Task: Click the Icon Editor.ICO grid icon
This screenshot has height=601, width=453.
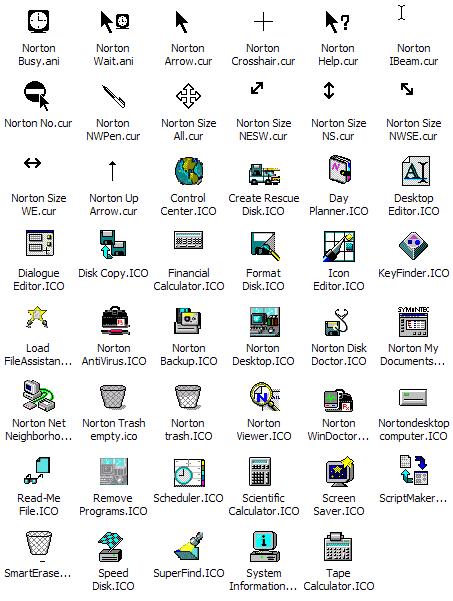Action: tap(339, 246)
